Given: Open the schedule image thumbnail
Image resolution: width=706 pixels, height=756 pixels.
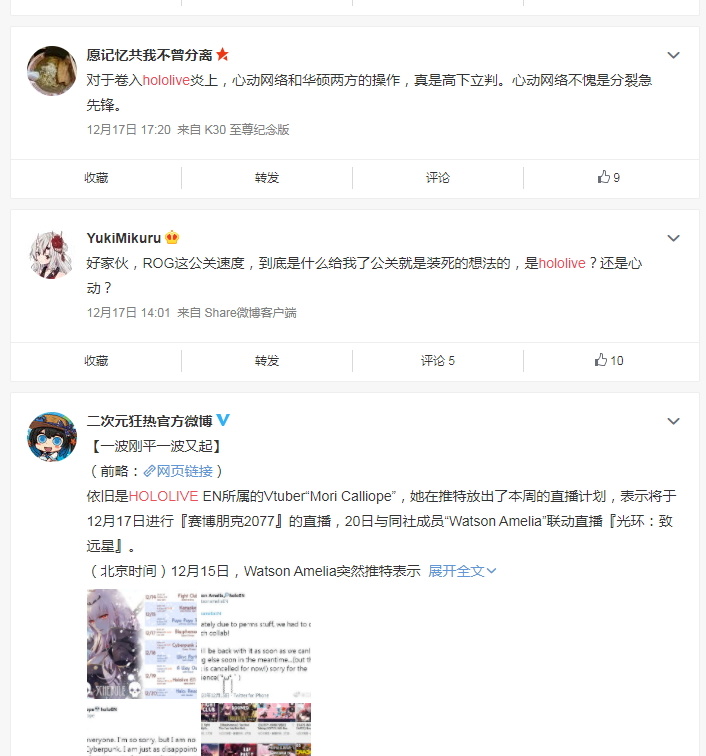Looking at the screenshot, I should click(142, 644).
